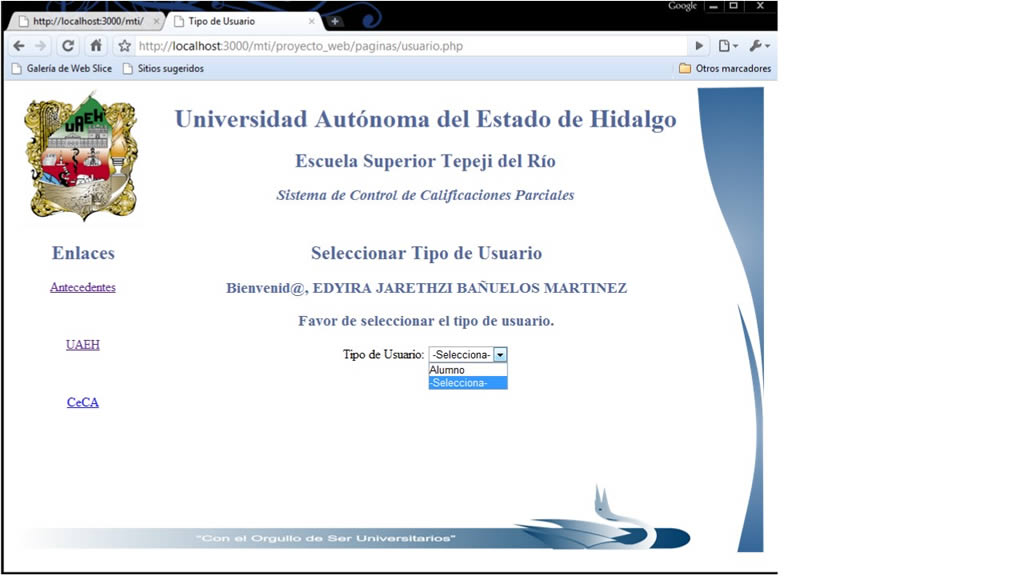The width and height of the screenshot is (1024, 576).
Task: Close the localhost:3000/mti tab
Action: click(x=156, y=22)
